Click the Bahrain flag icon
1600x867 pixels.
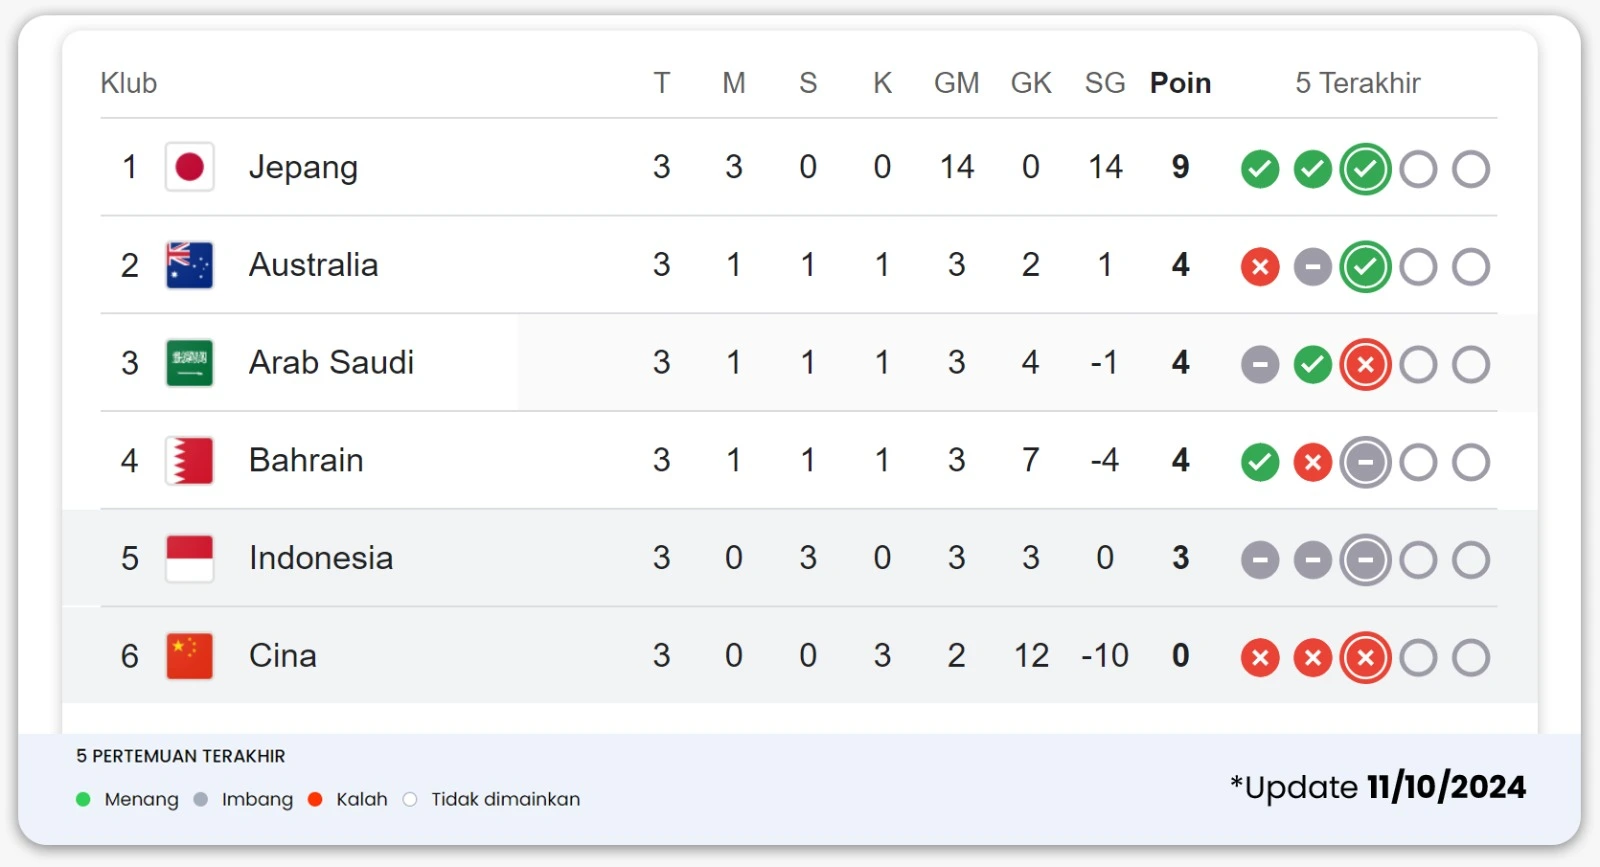(189, 461)
